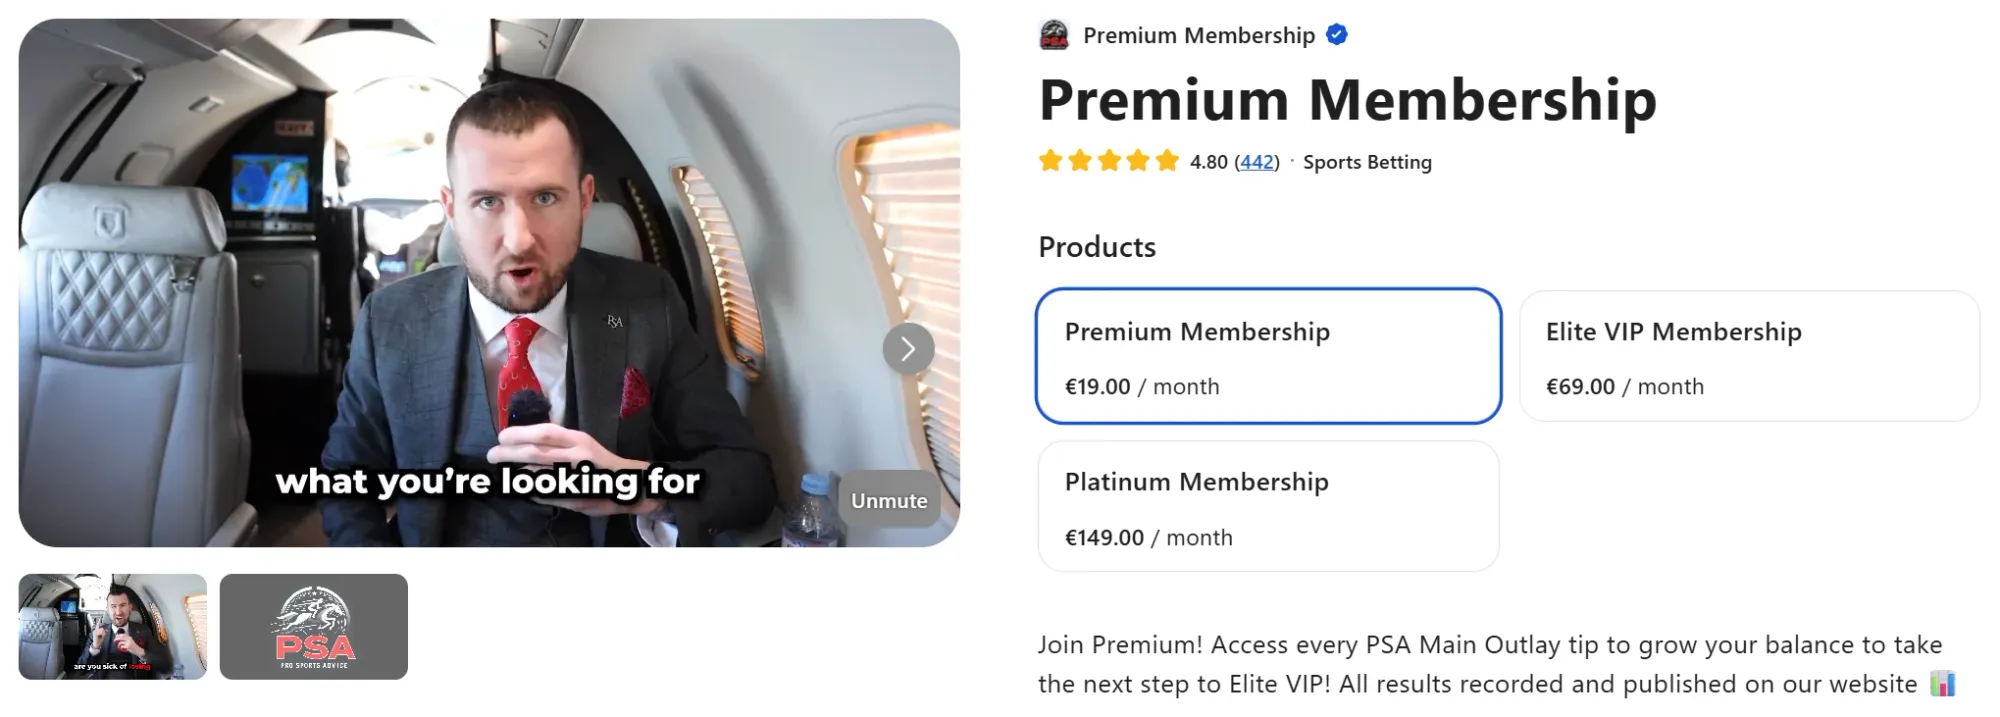Choose the Platinum Membership plan

tap(1268, 507)
